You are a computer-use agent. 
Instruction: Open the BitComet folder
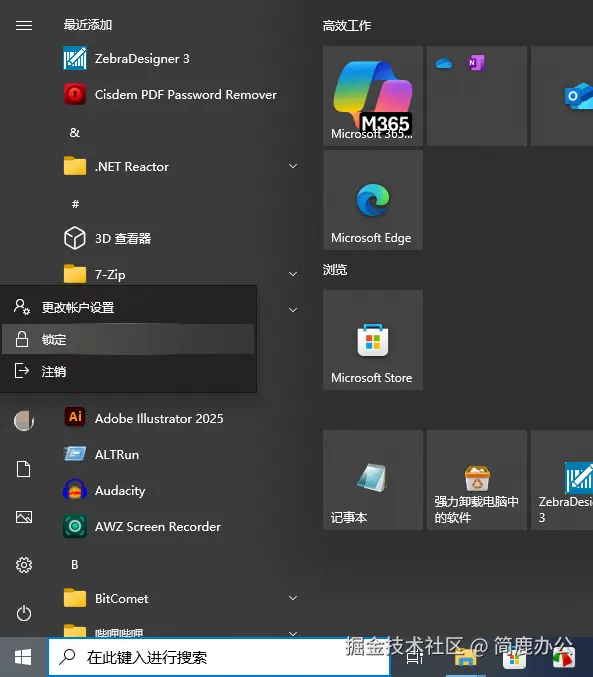[181, 598]
